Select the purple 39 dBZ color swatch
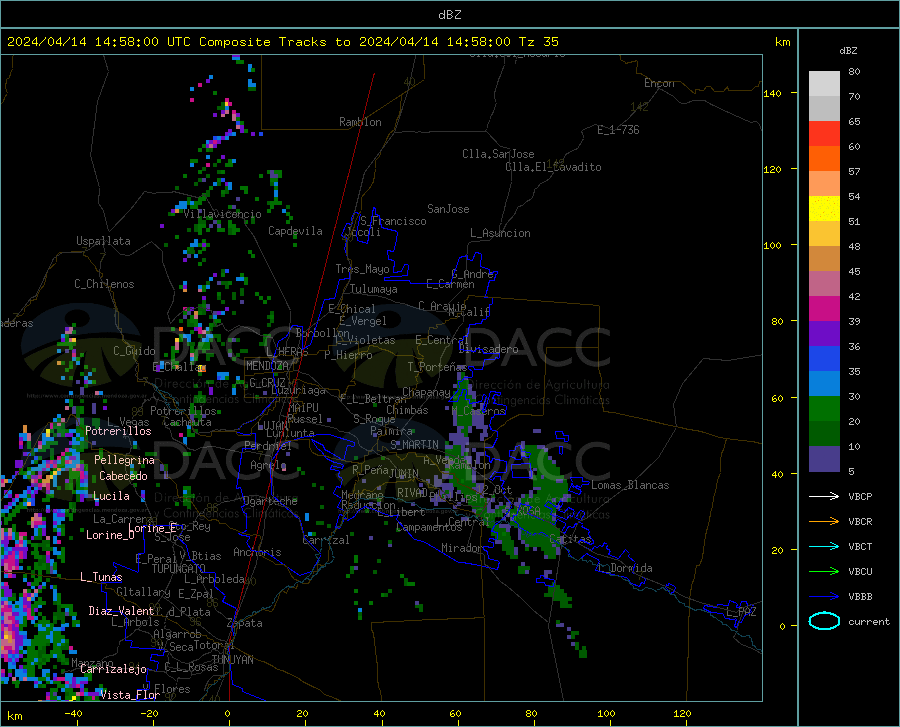900x727 pixels. coord(824,334)
